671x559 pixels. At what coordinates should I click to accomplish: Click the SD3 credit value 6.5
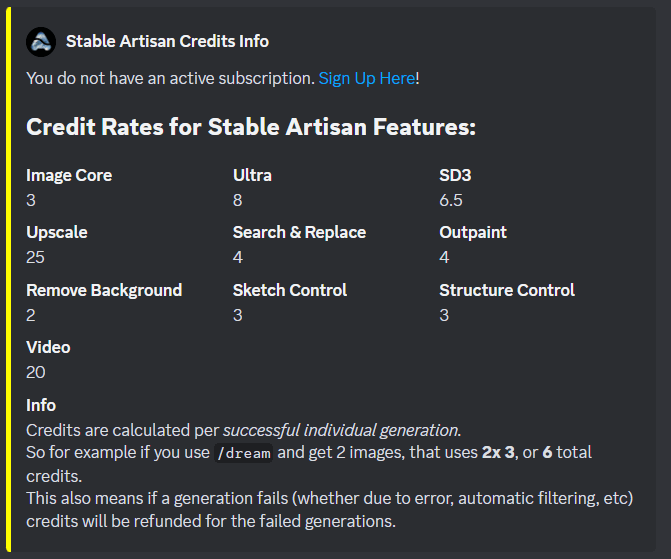point(451,200)
